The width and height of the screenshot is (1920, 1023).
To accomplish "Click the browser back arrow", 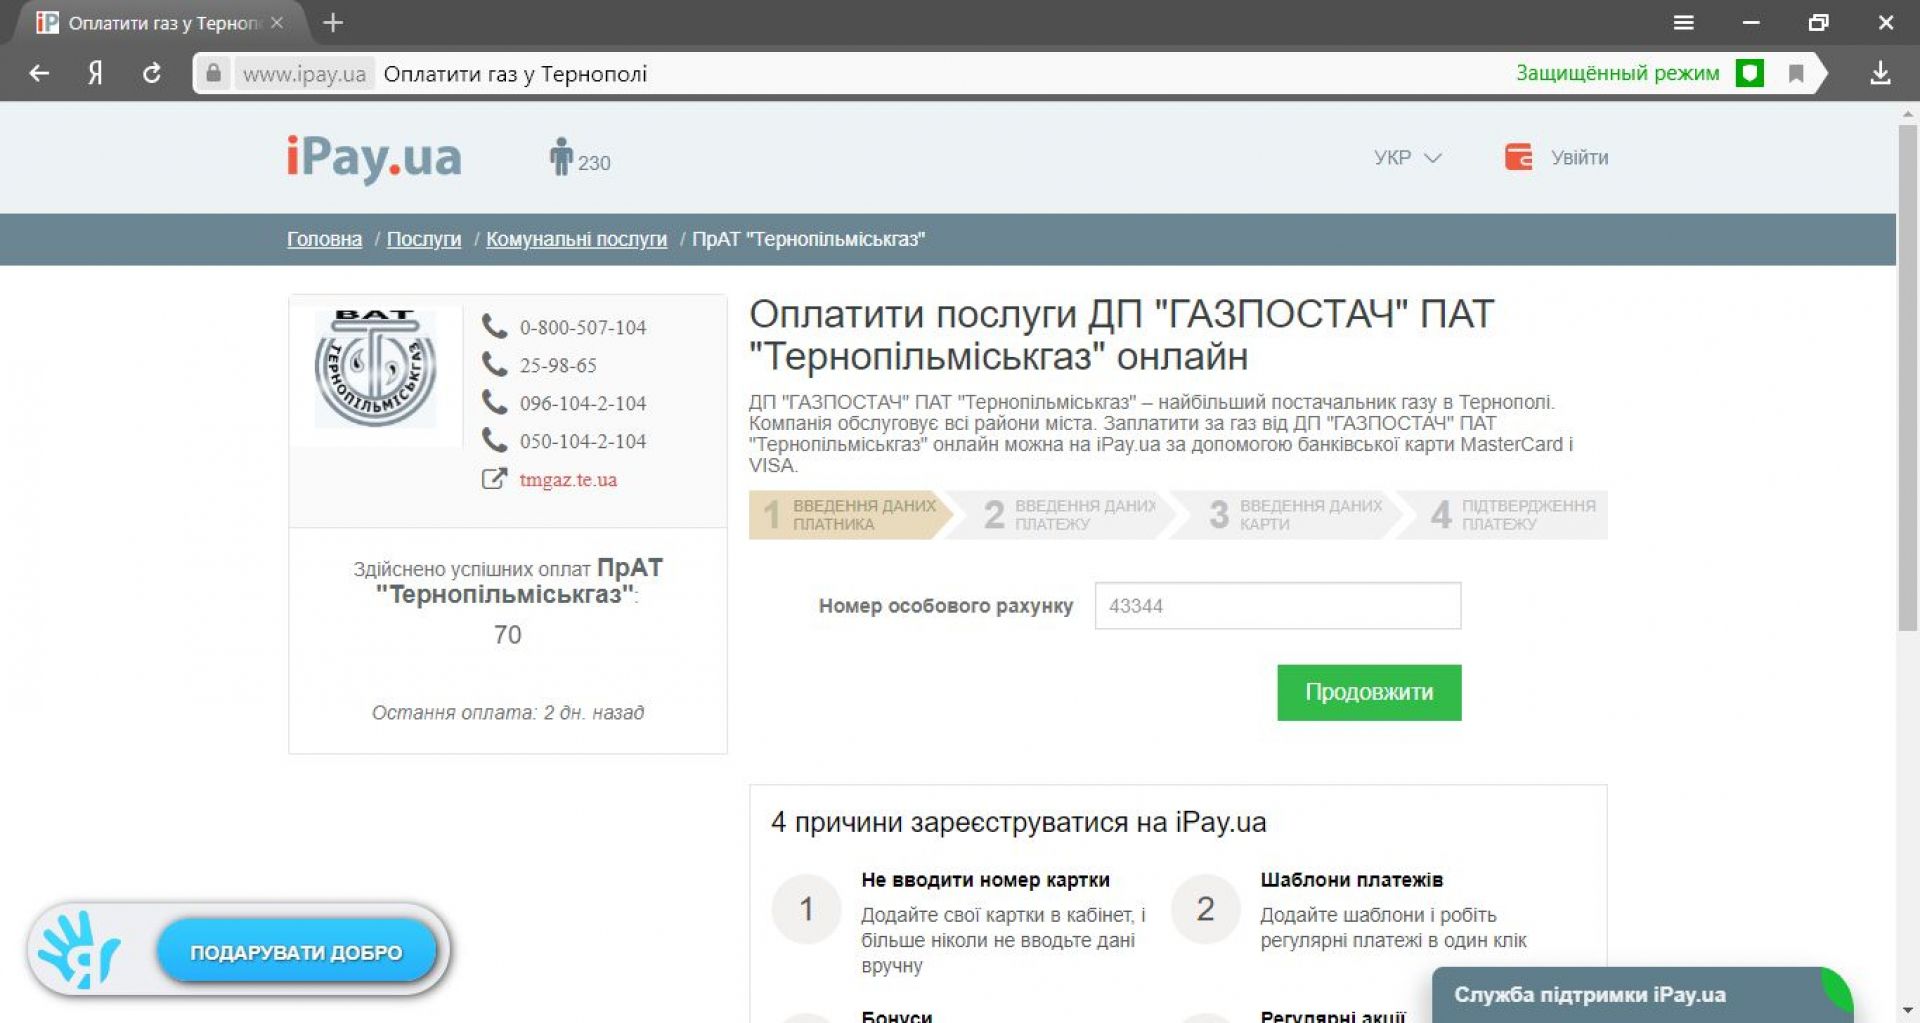I will (39, 73).
